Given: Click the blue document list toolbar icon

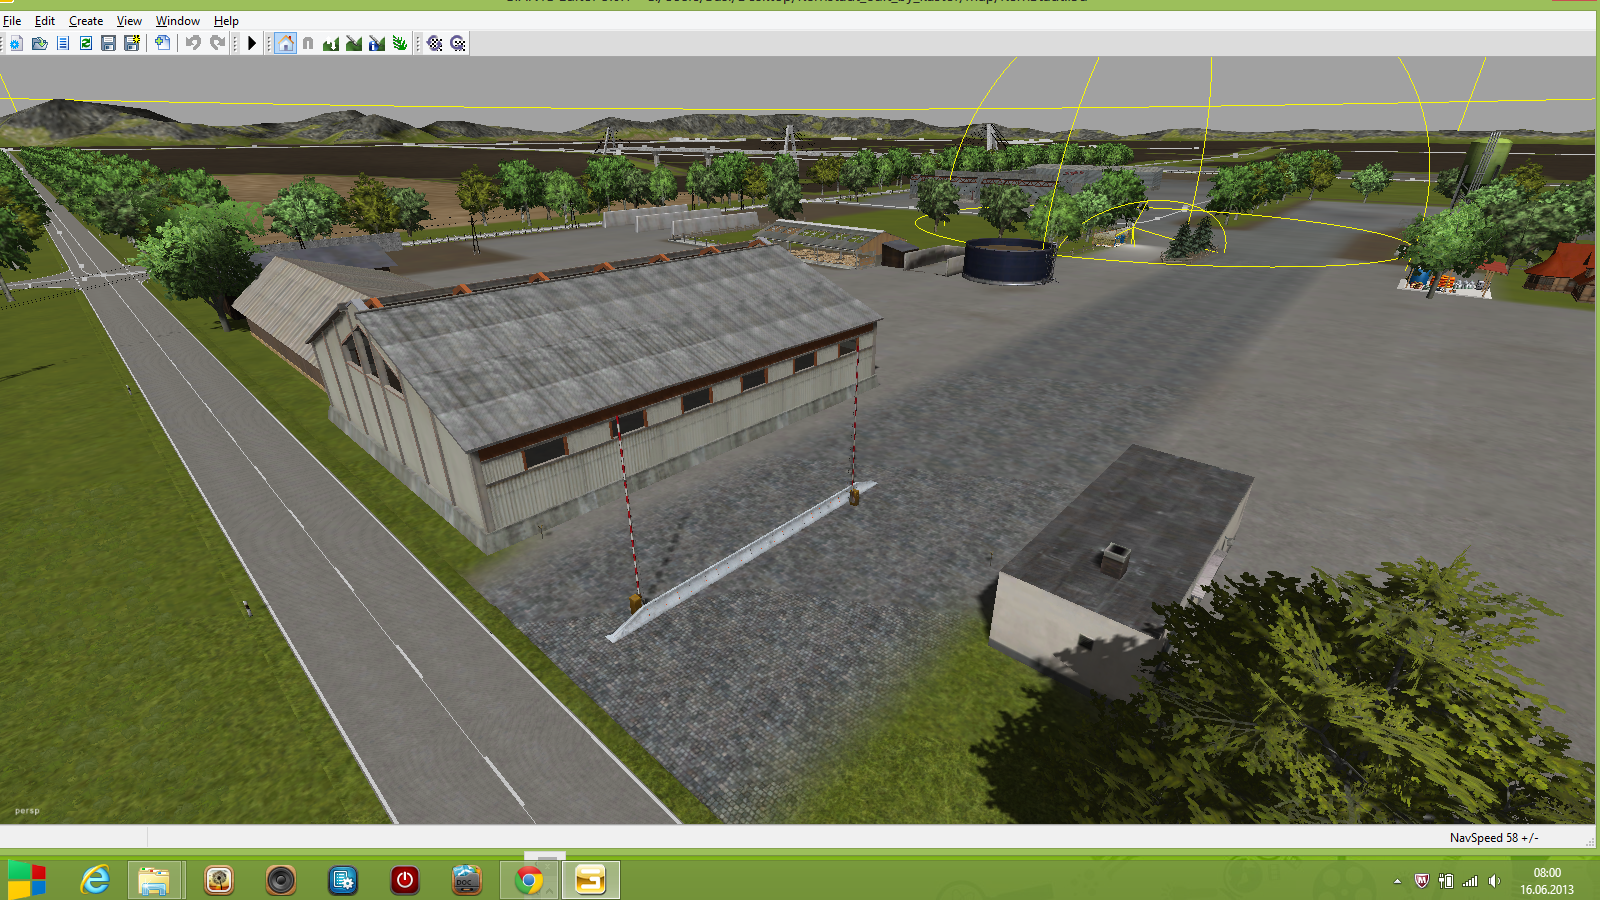Looking at the screenshot, I should (x=63, y=43).
